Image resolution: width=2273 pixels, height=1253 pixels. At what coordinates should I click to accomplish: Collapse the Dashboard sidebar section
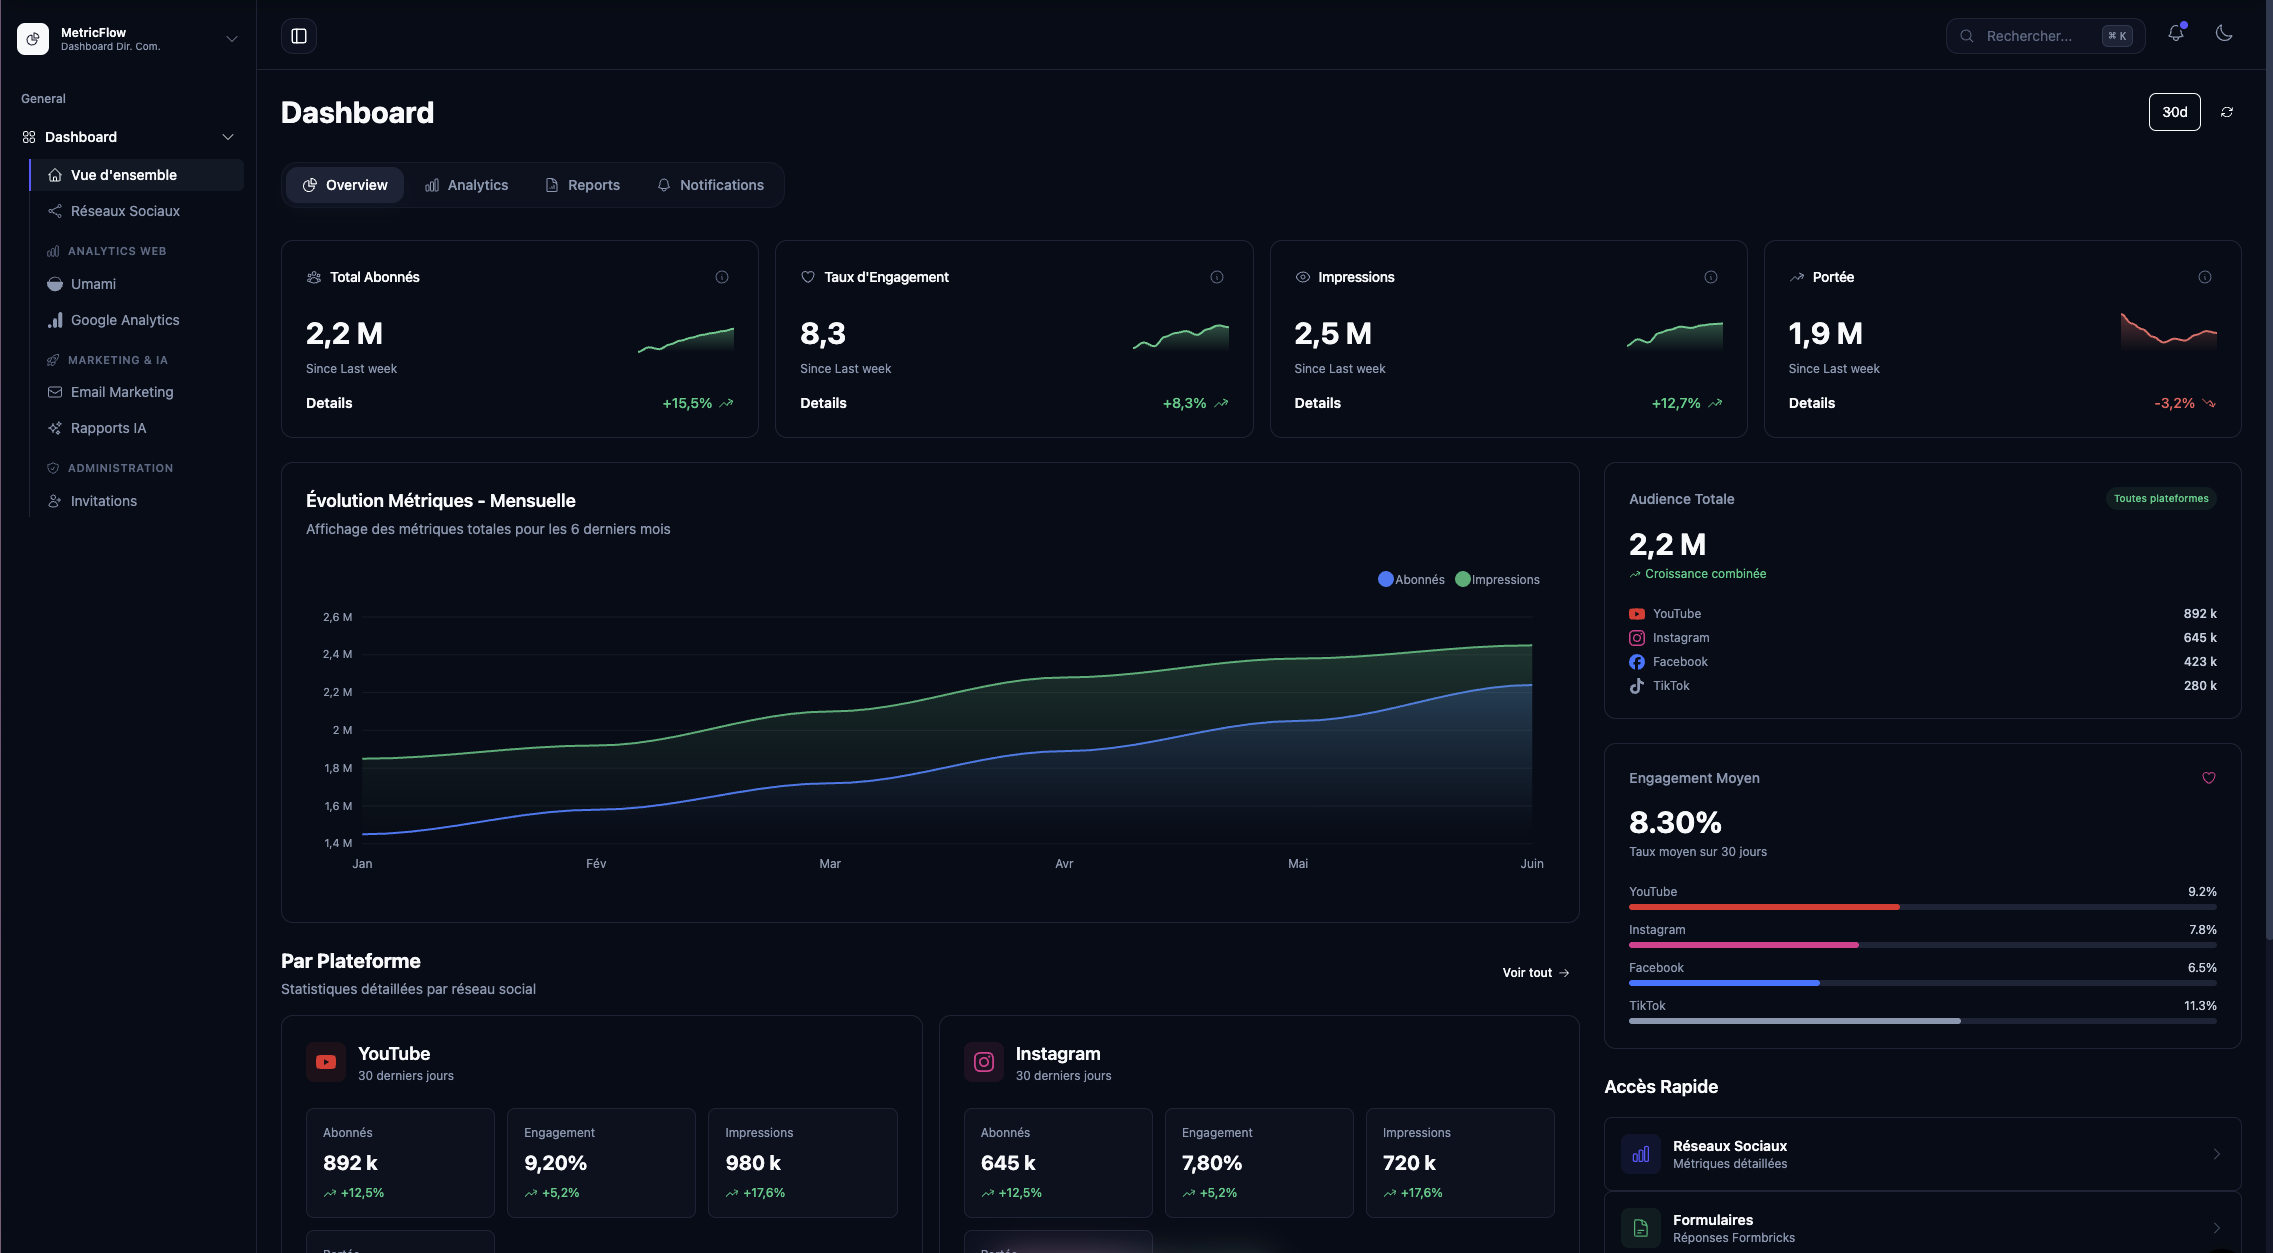(x=228, y=137)
